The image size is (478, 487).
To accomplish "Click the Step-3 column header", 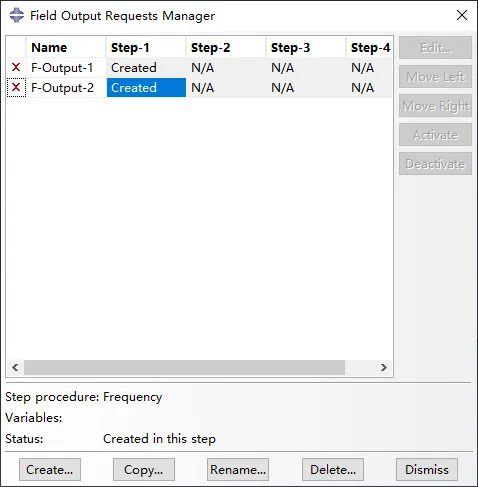I will [306, 47].
